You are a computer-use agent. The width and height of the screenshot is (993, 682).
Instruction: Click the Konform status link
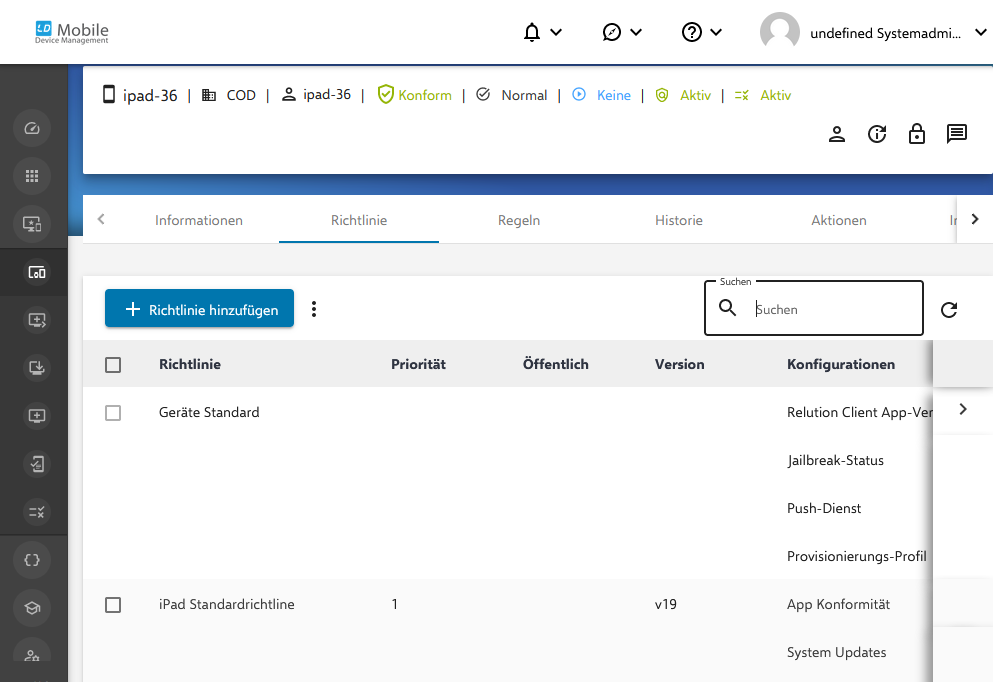[425, 95]
